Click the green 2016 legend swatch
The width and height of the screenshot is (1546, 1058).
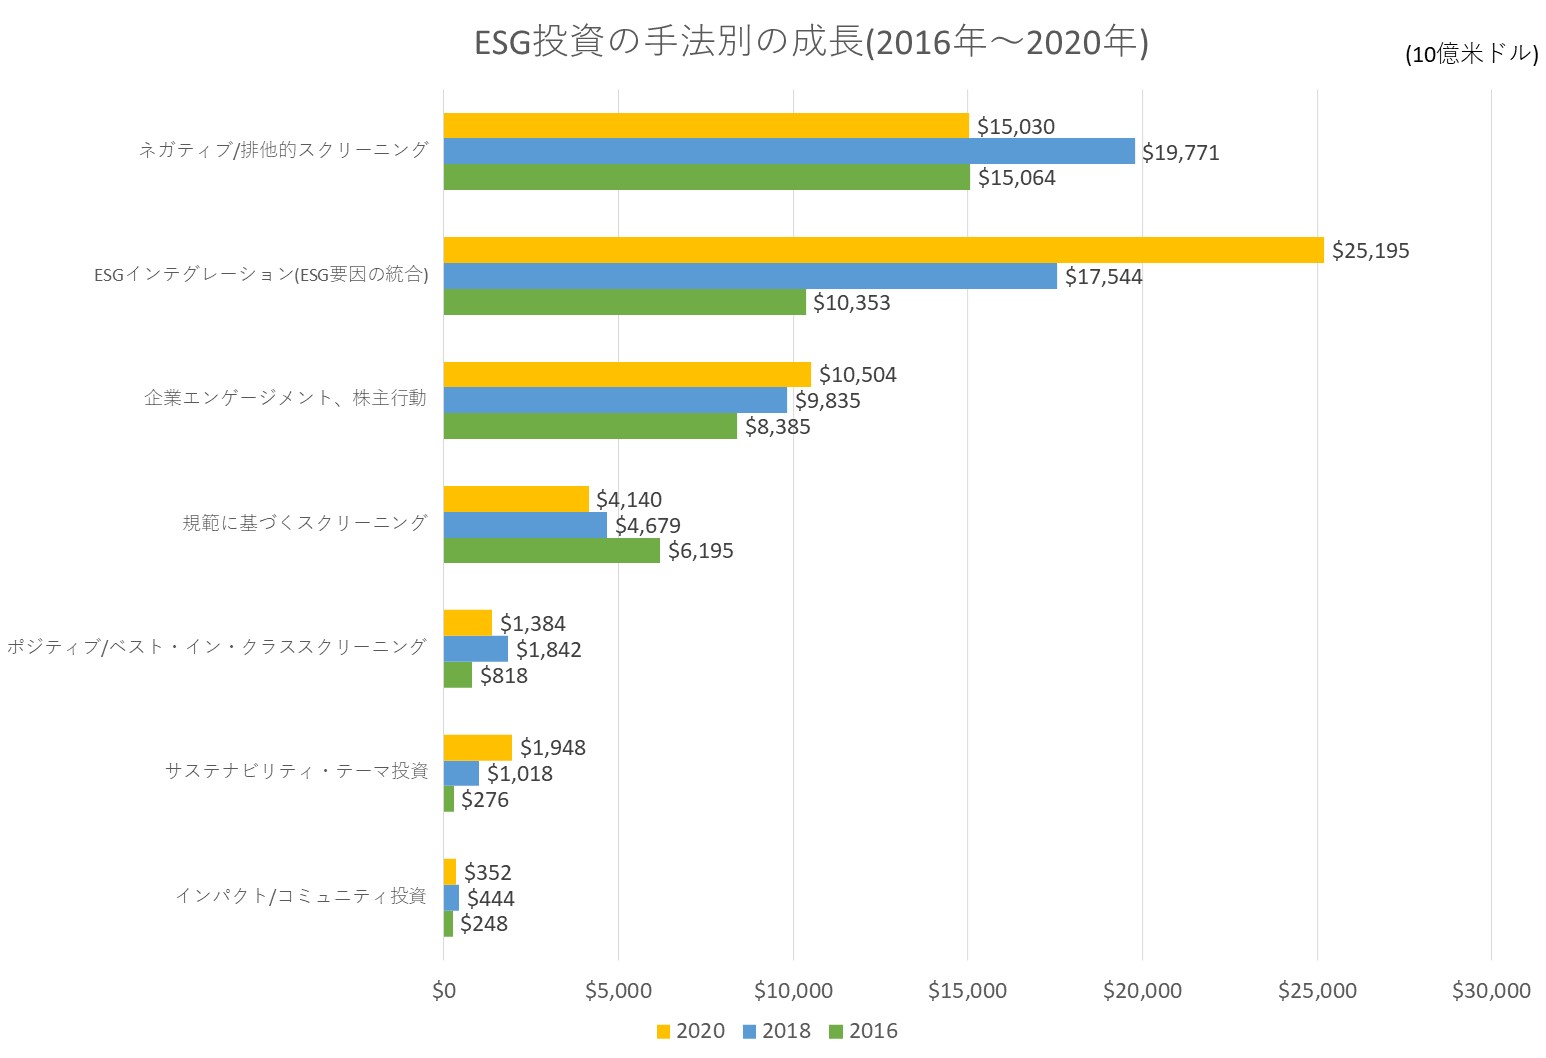836,1031
